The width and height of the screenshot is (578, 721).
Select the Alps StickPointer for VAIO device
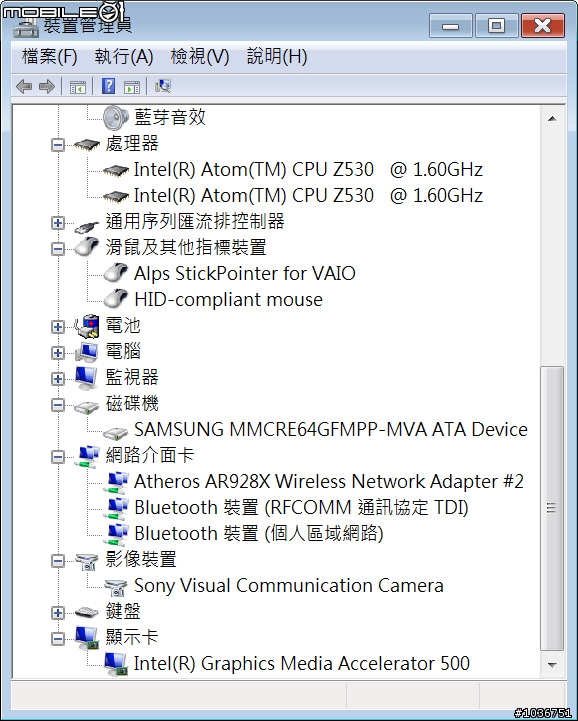(245, 274)
